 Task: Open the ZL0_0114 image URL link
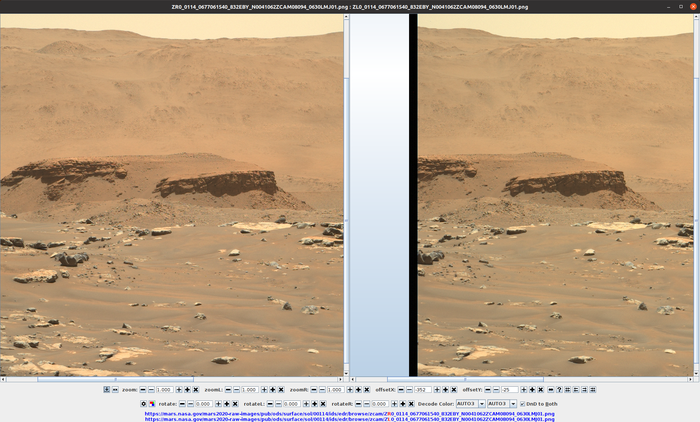(350, 419)
